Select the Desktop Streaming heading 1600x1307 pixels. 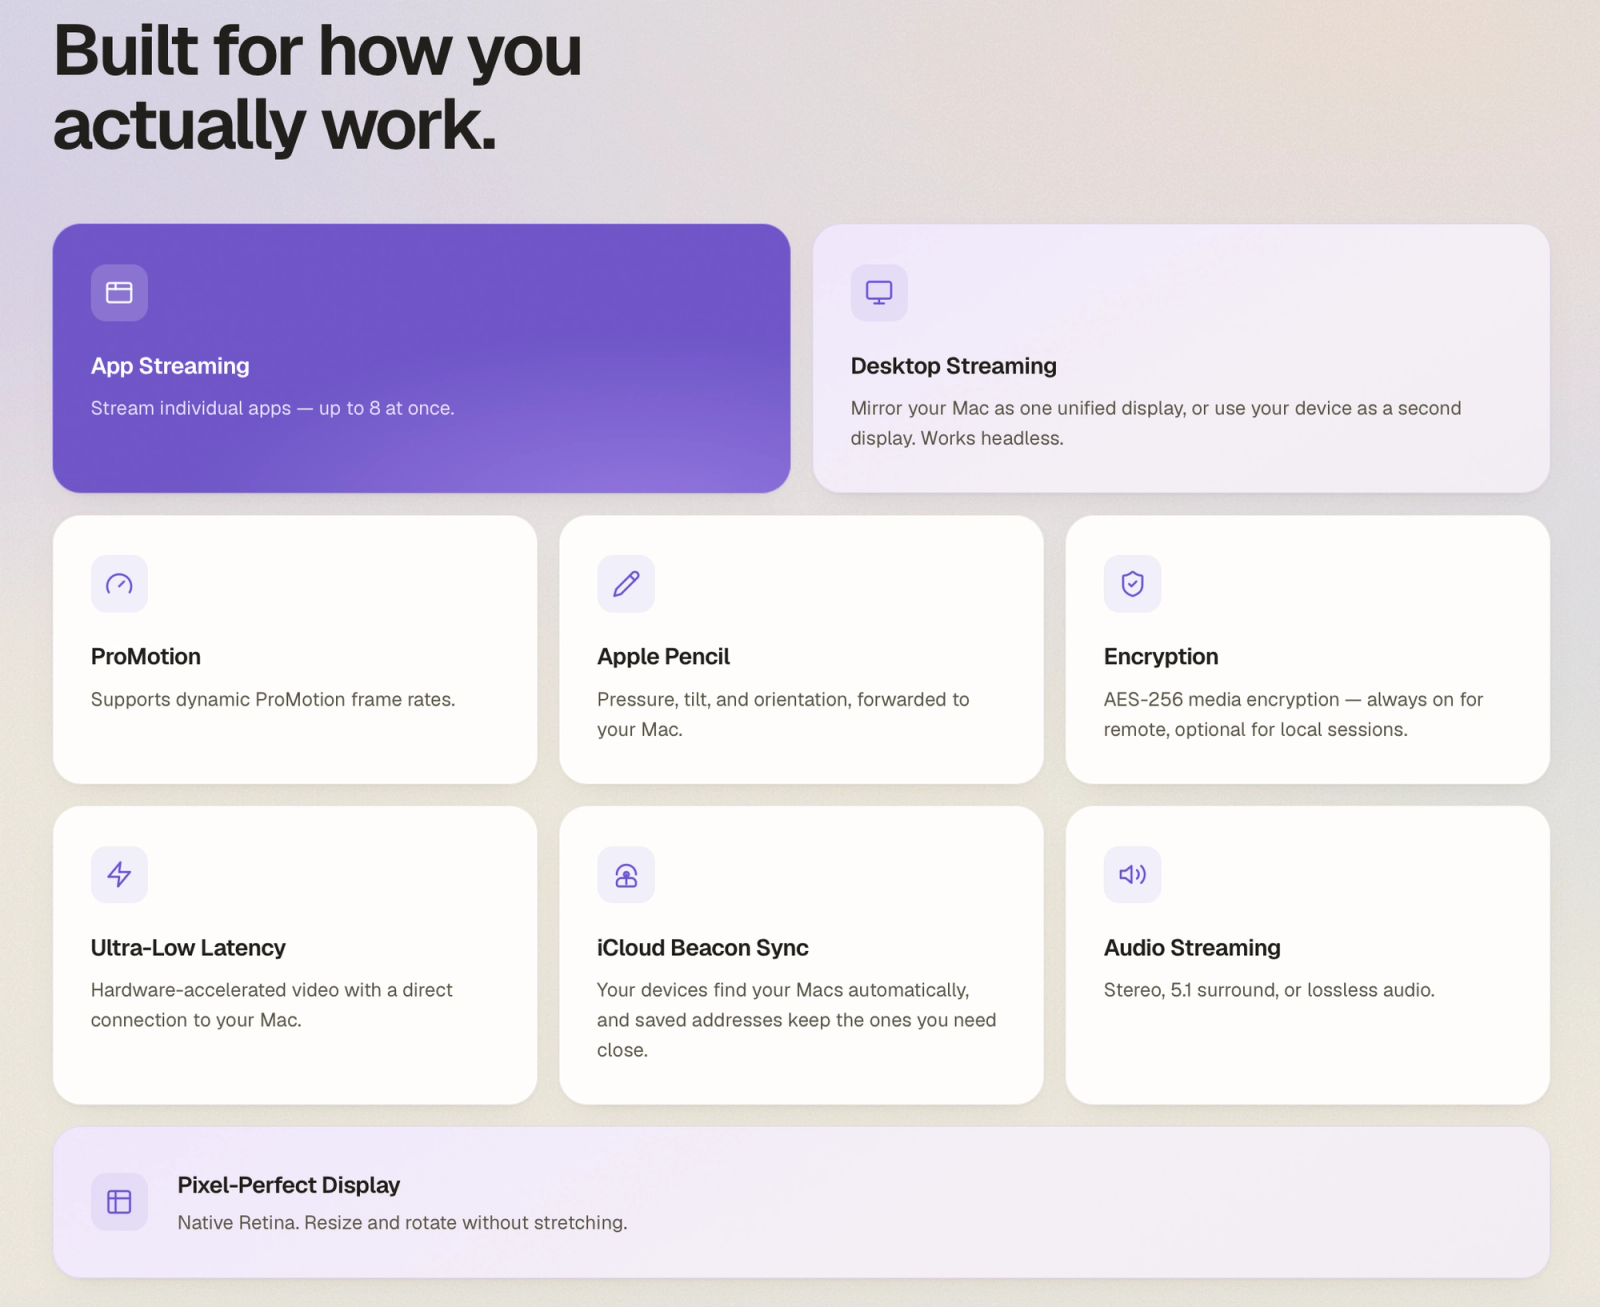click(953, 366)
